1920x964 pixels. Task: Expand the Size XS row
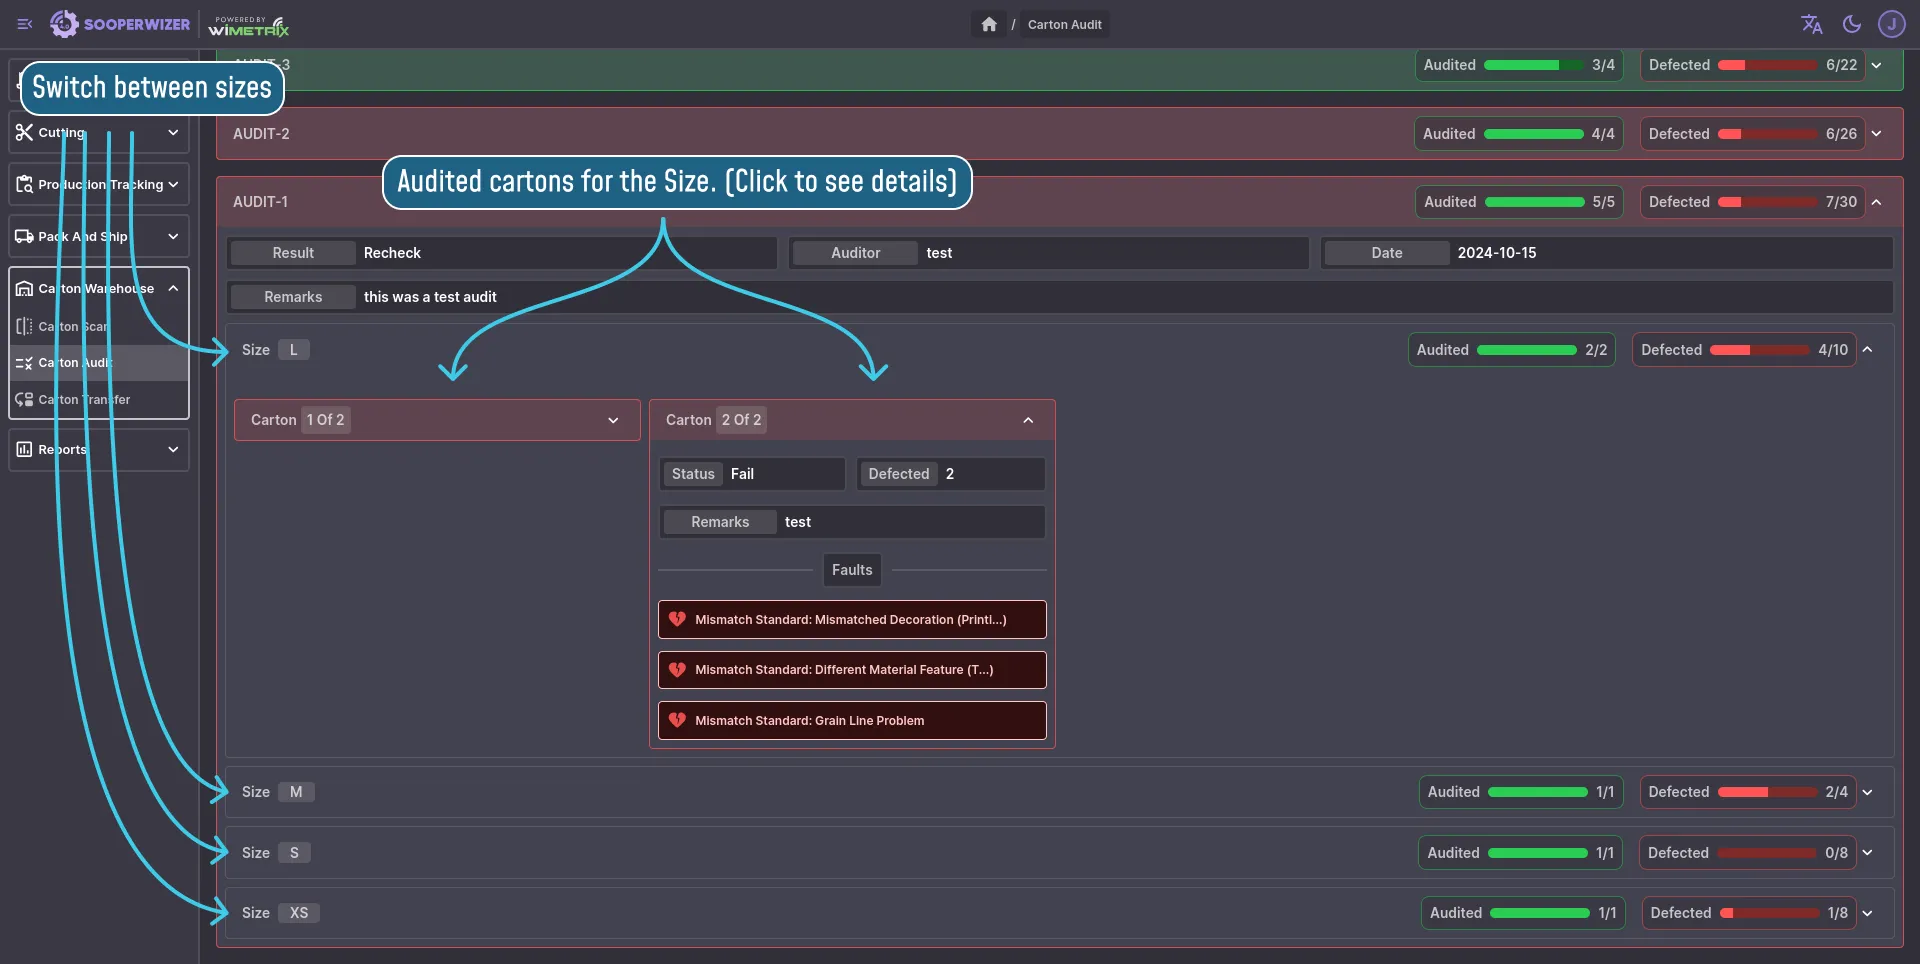coord(1867,913)
